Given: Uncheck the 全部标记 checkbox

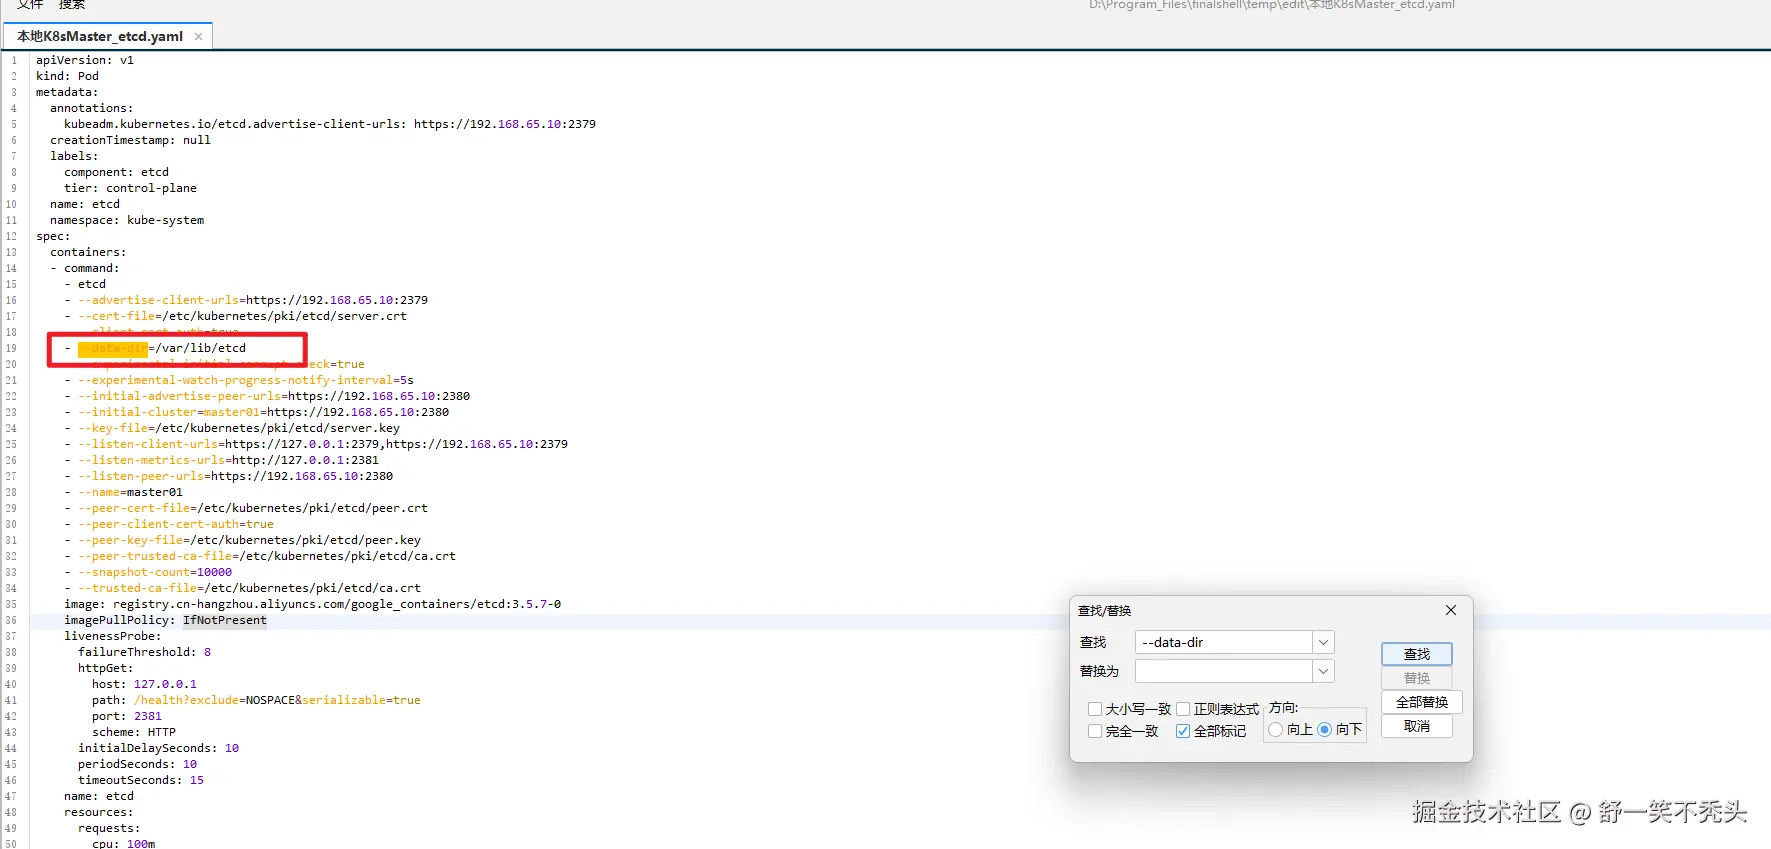Looking at the screenshot, I should tap(1183, 731).
